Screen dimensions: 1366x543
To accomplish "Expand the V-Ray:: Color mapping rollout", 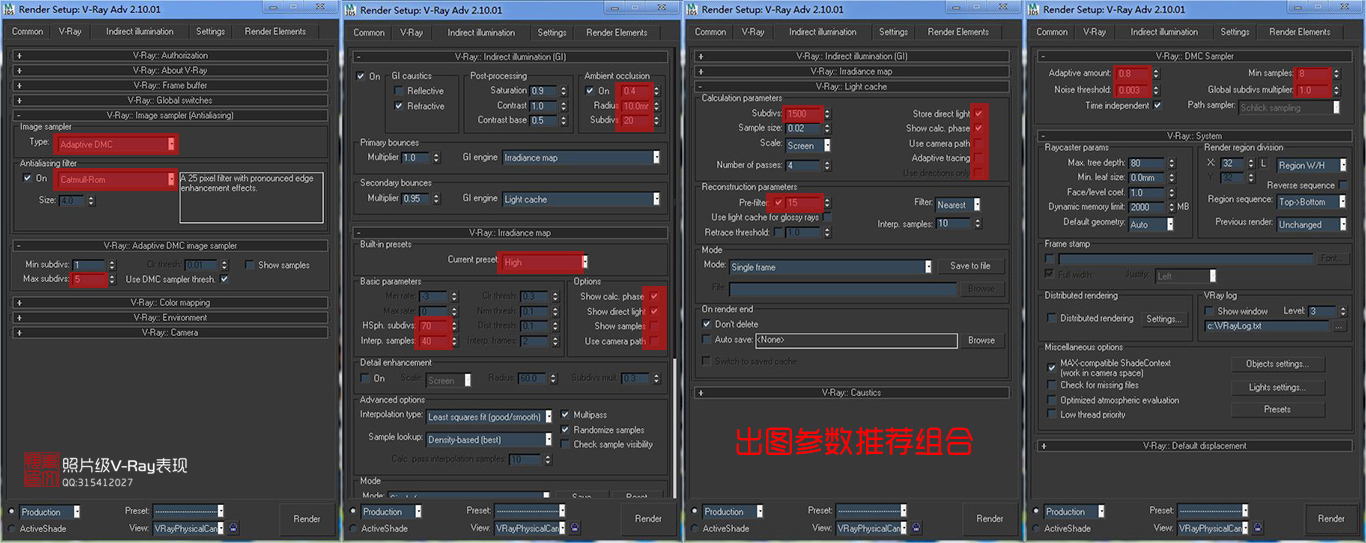I will click(x=170, y=302).
